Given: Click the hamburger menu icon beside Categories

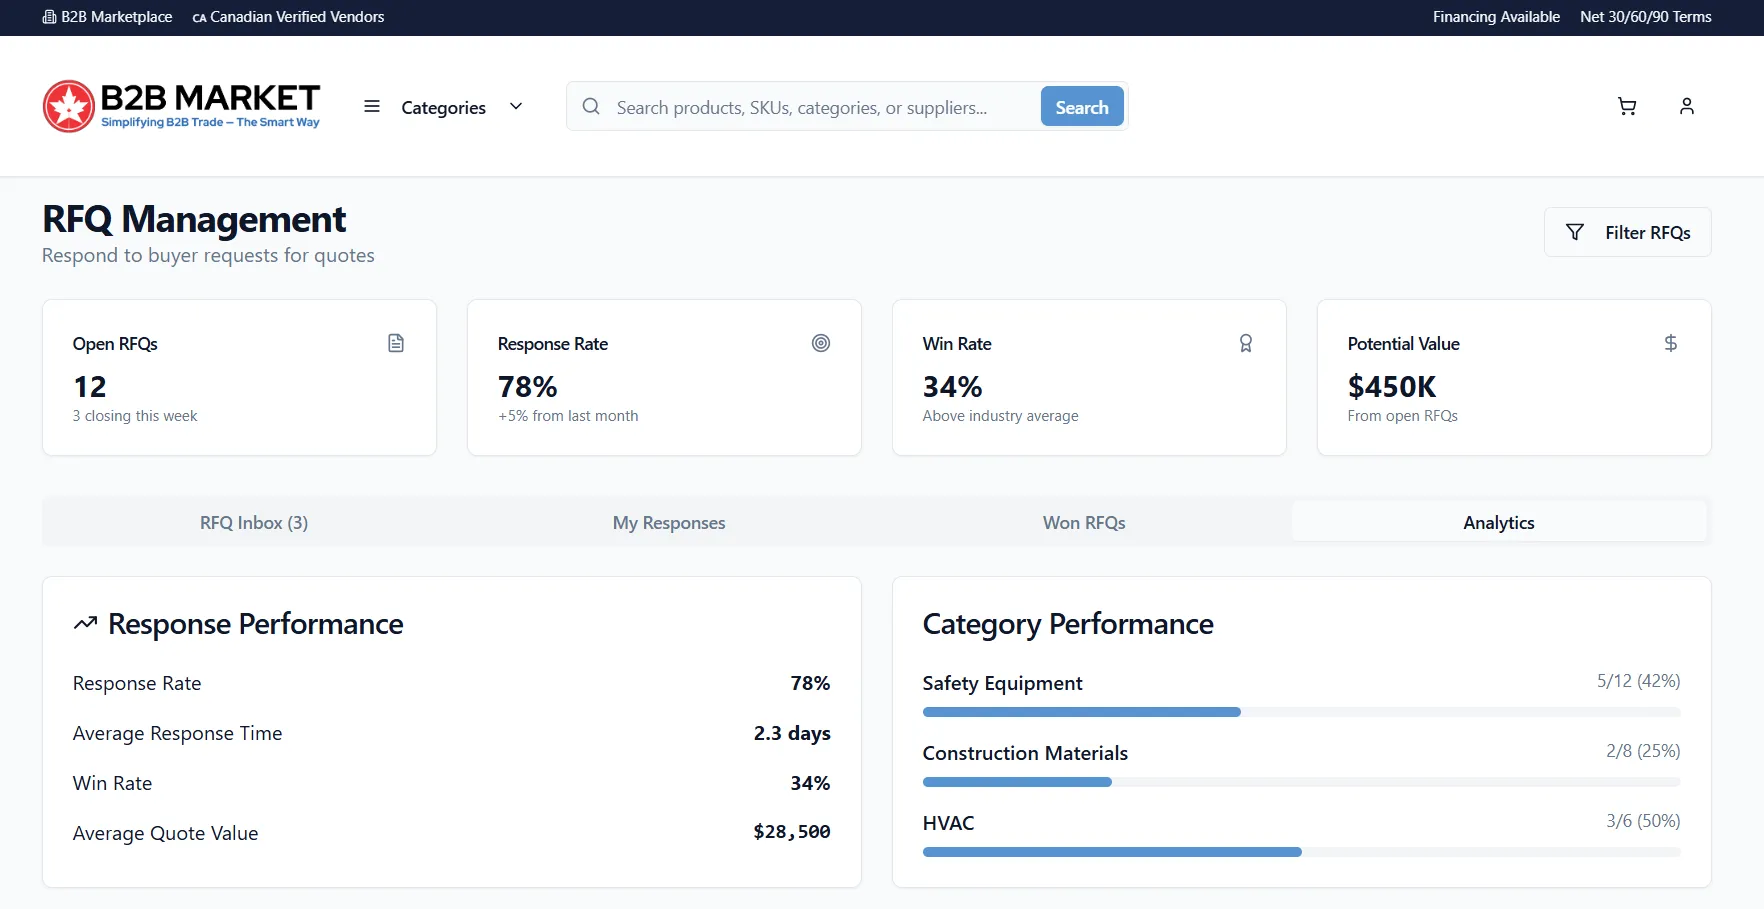Looking at the screenshot, I should [372, 106].
